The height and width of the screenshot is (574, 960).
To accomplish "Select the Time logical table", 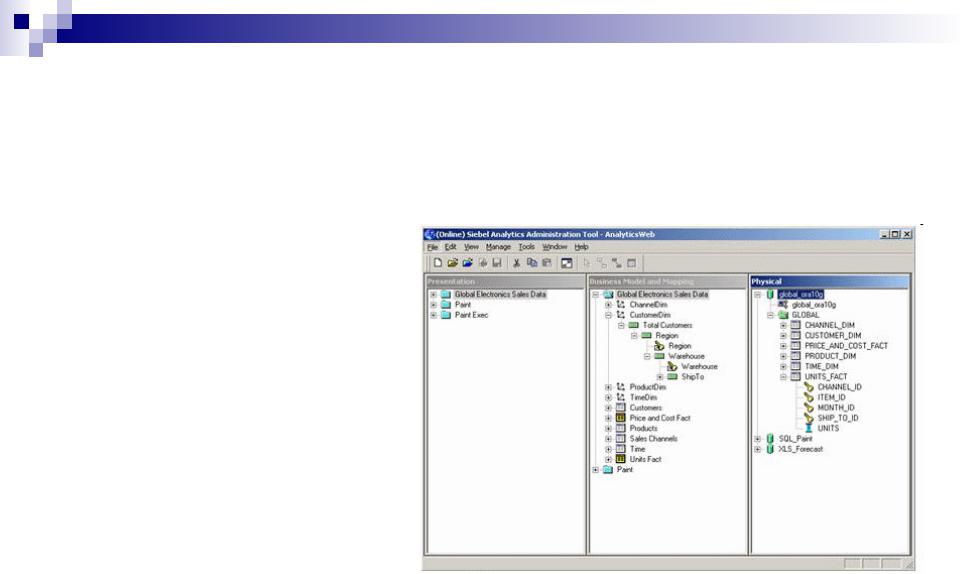I will point(637,449).
